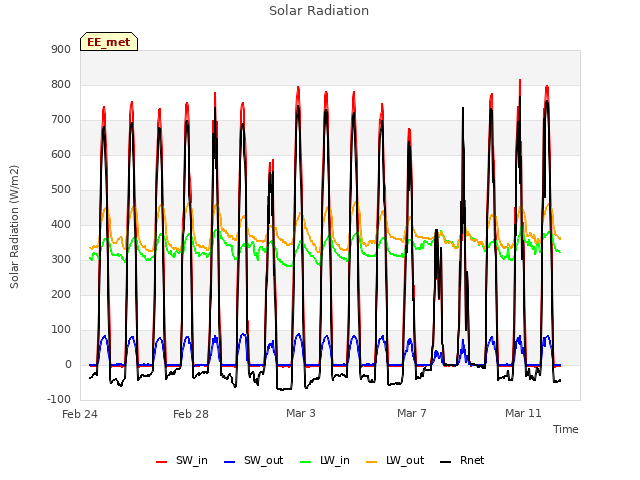Click the 300 y-axis tick label

coord(61,260)
